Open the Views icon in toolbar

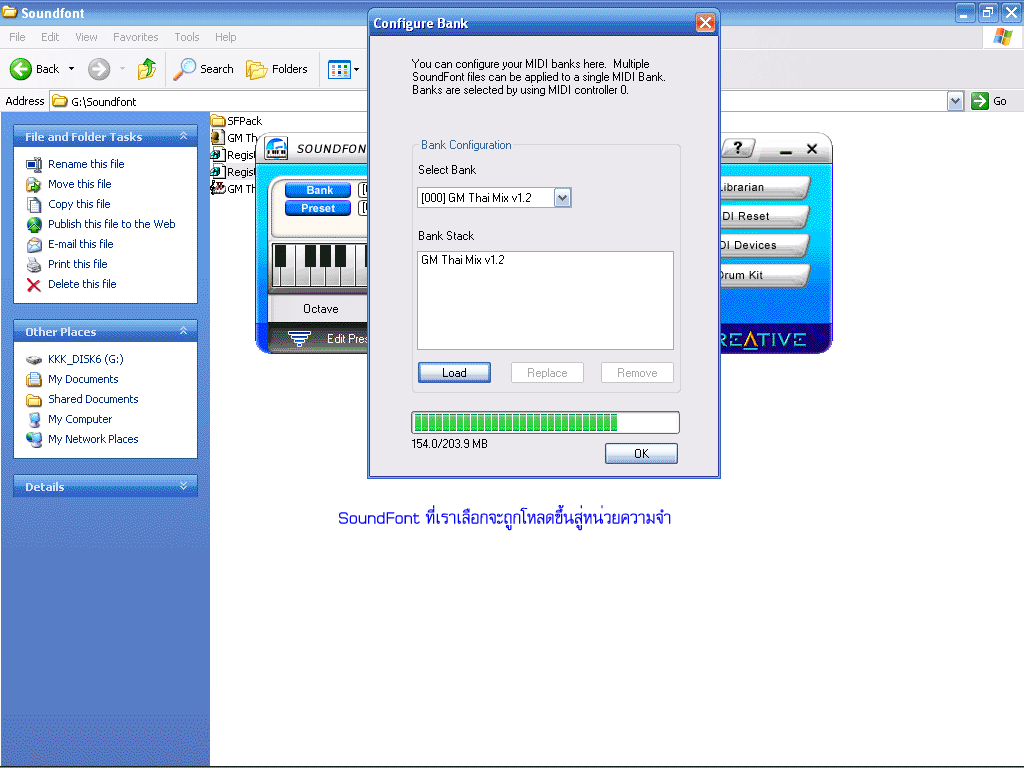pyautogui.click(x=339, y=69)
